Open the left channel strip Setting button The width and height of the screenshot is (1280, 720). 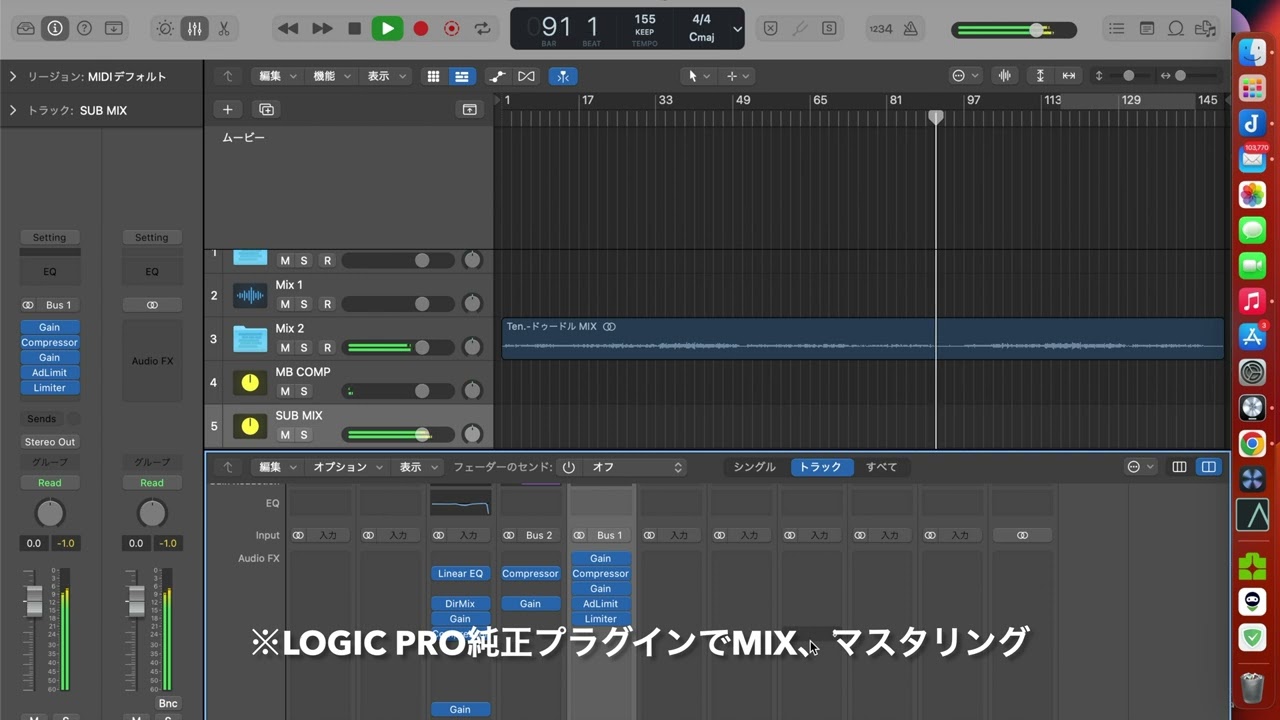click(x=49, y=237)
